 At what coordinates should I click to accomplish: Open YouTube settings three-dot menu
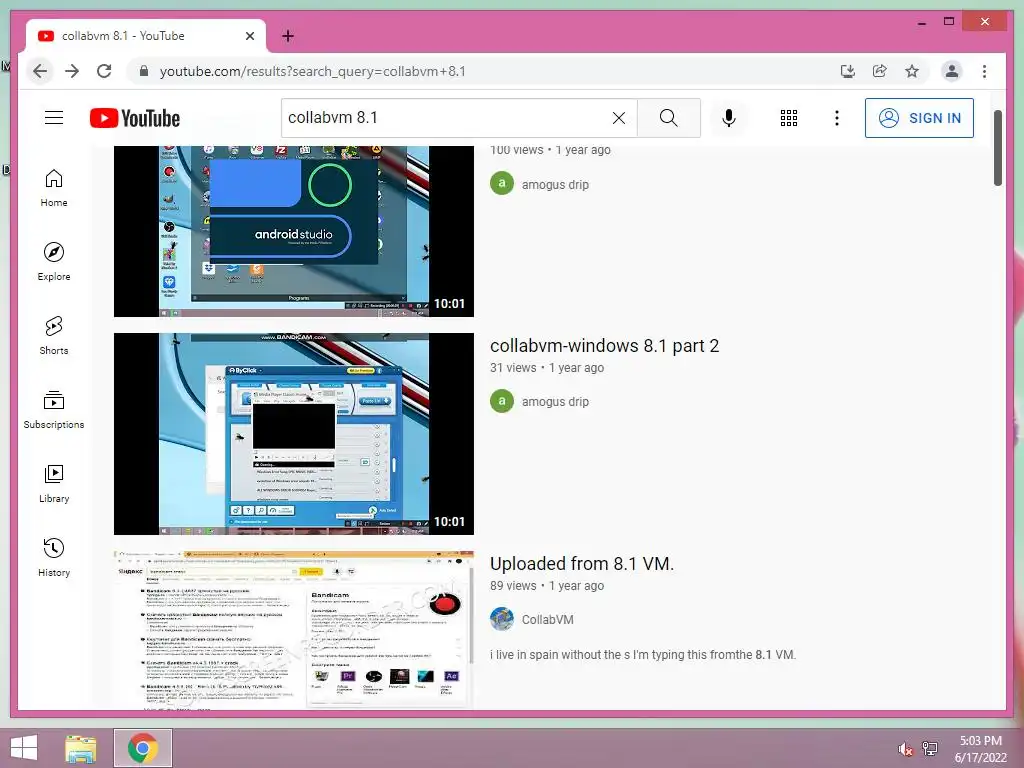[x=837, y=118]
